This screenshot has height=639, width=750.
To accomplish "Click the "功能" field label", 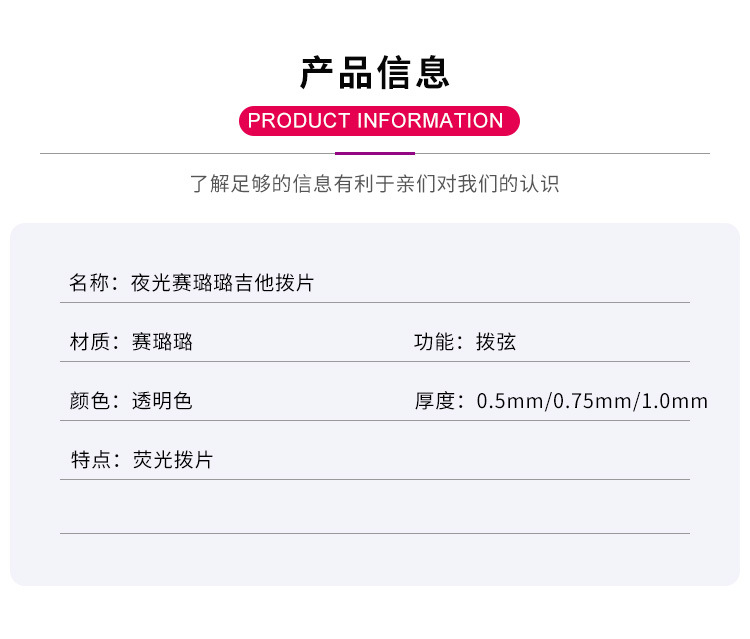I will point(434,342).
